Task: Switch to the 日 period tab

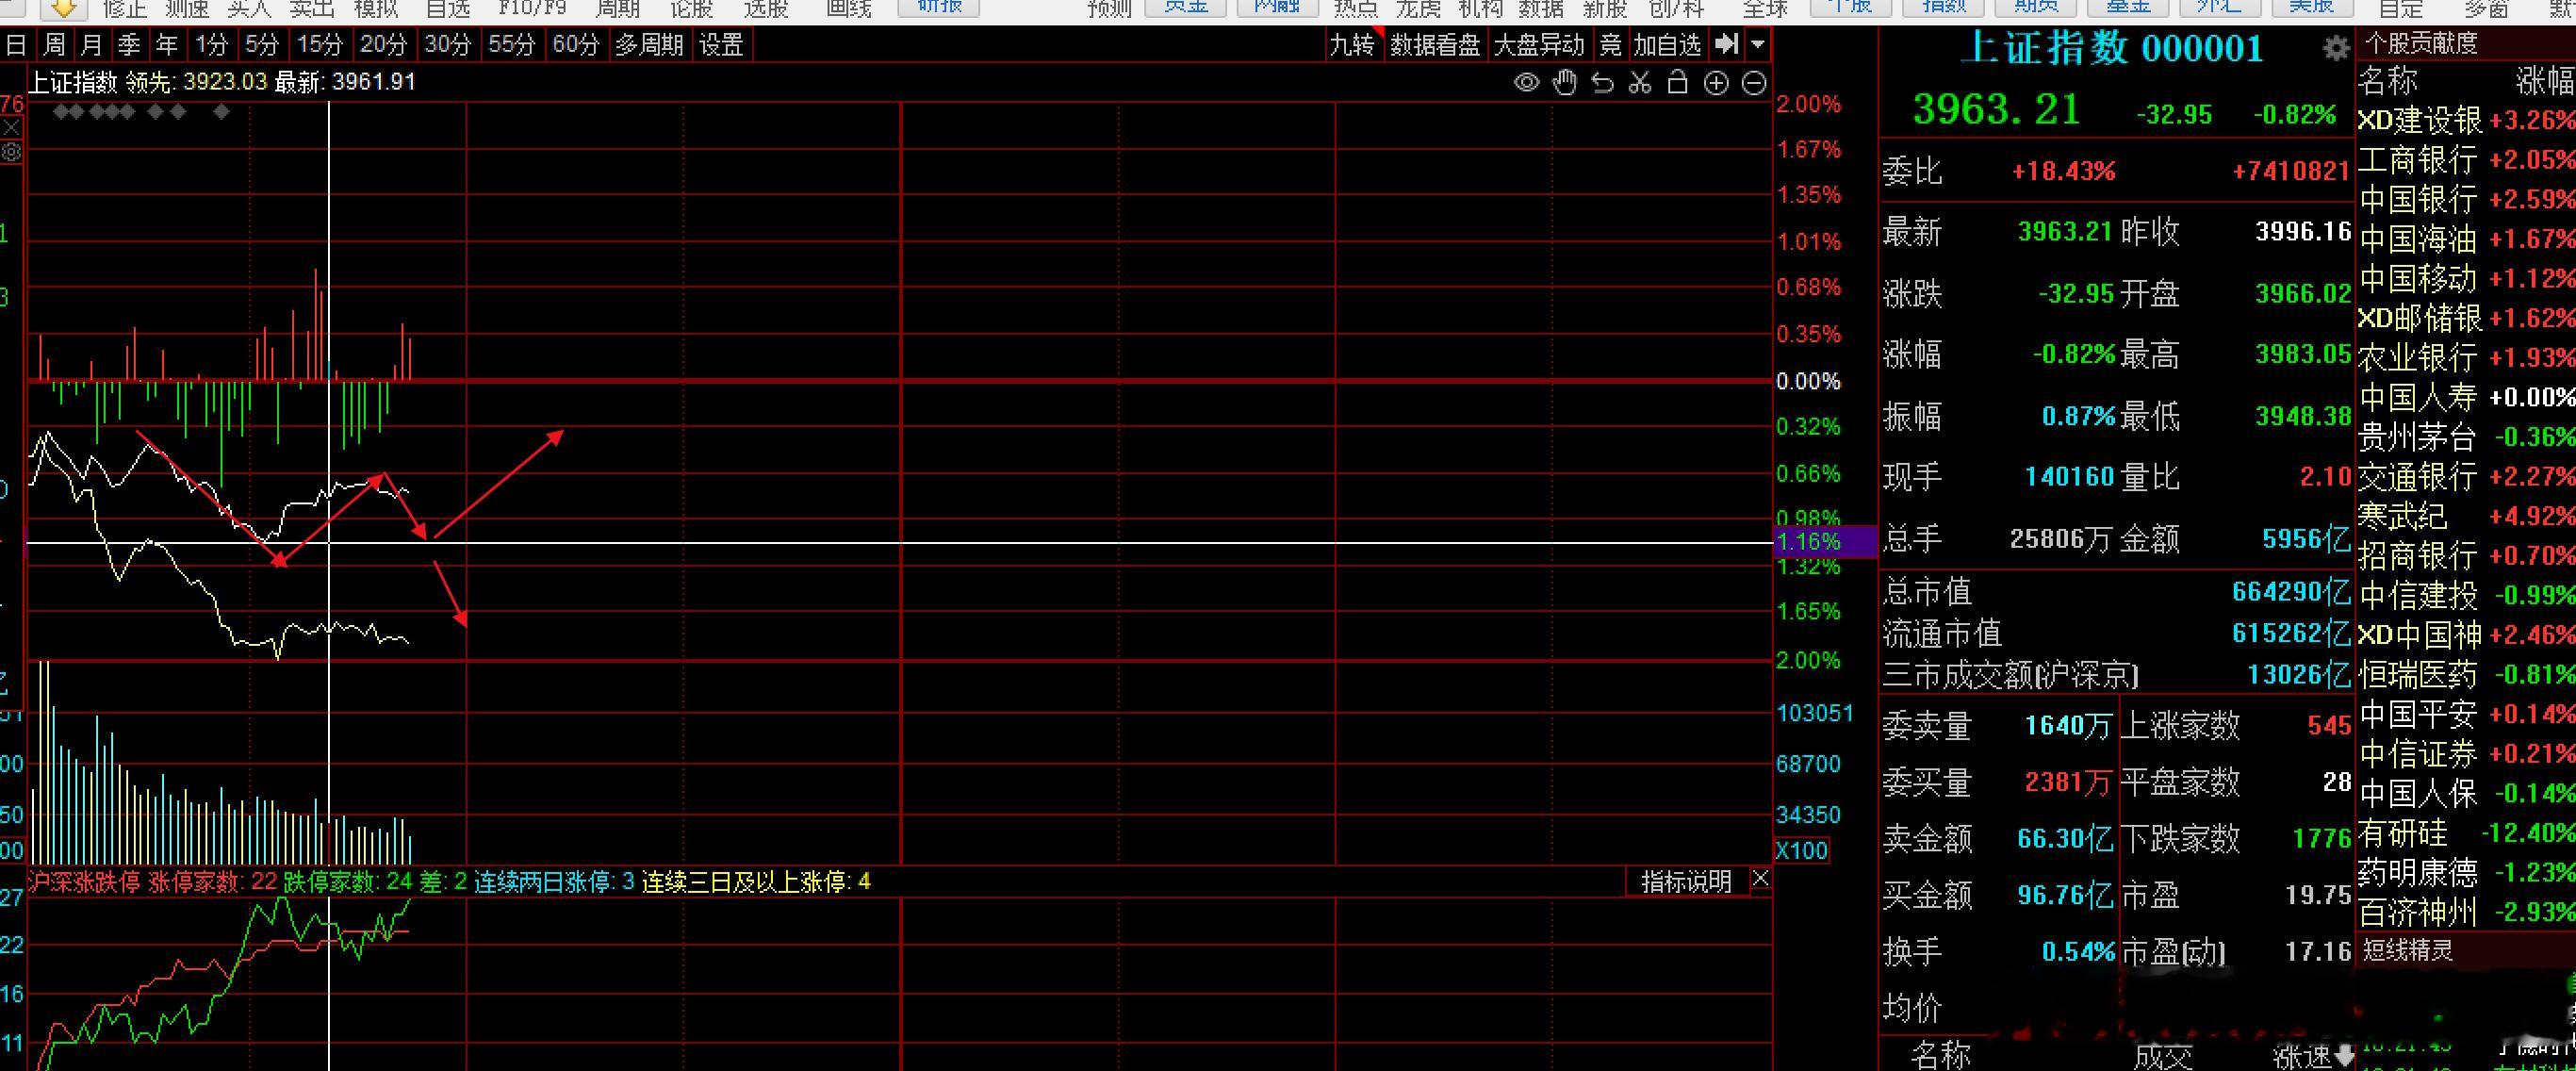Action: tap(16, 45)
